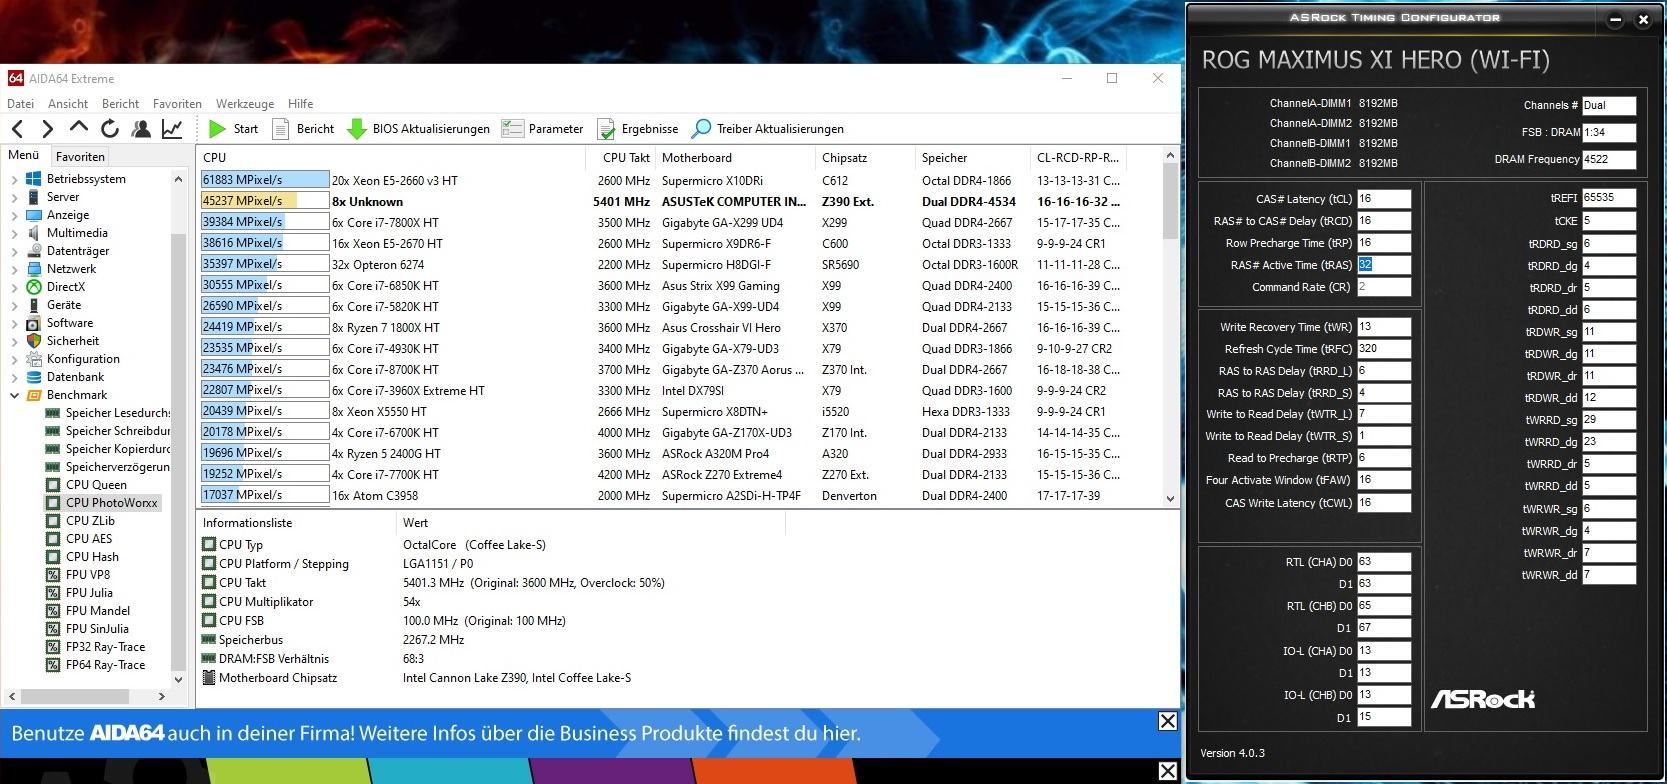Click the 61883 MPixel/s result bar
1667x784 pixels.
coord(265,180)
